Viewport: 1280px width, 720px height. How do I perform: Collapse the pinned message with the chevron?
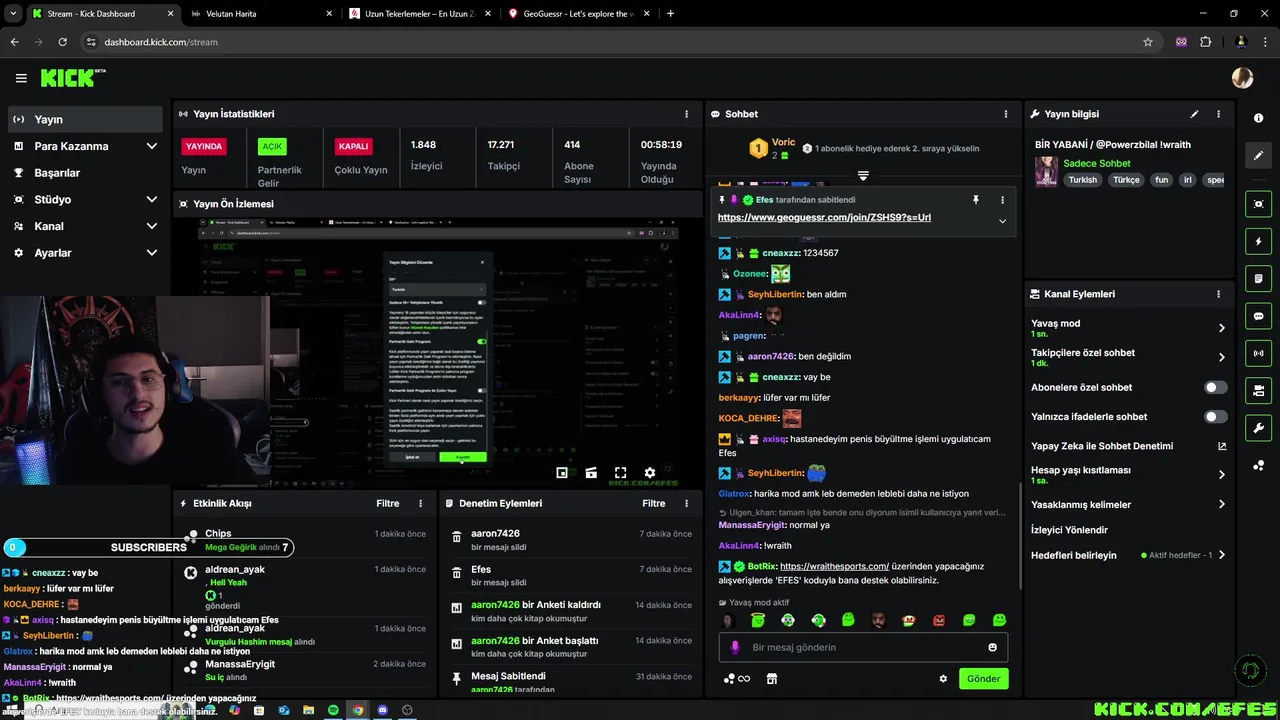(x=1002, y=221)
